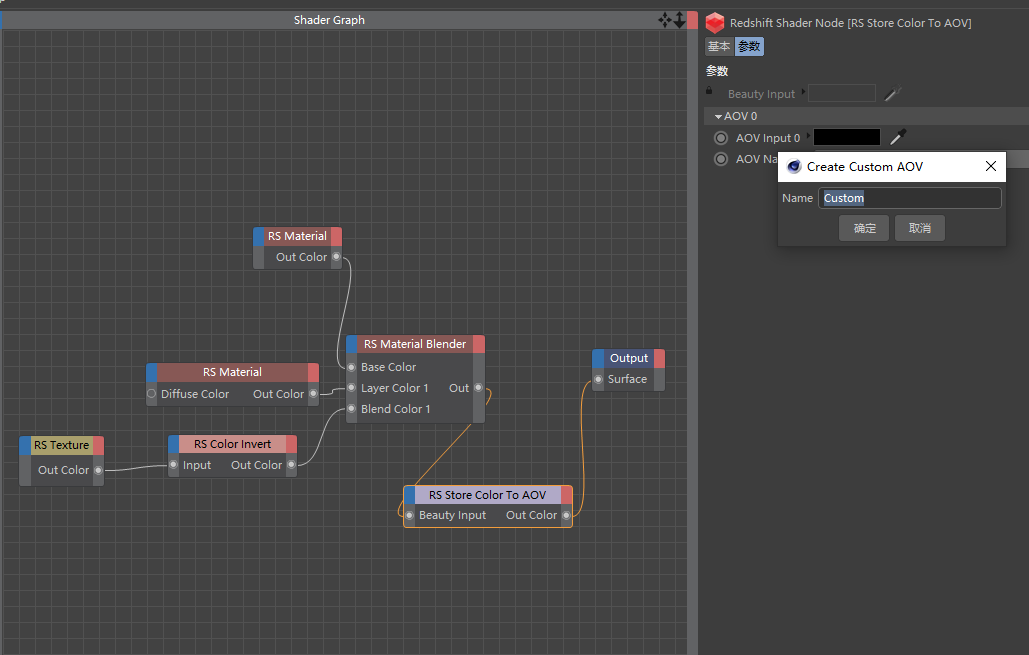Click the Diffuse Color input port
Image resolution: width=1029 pixels, height=655 pixels.
pyautogui.click(x=152, y=394)
